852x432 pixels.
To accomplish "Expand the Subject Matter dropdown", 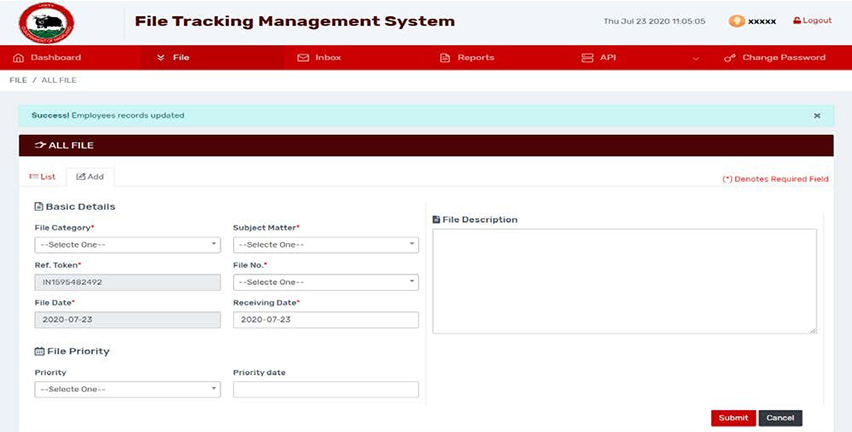I will [325, 245].
